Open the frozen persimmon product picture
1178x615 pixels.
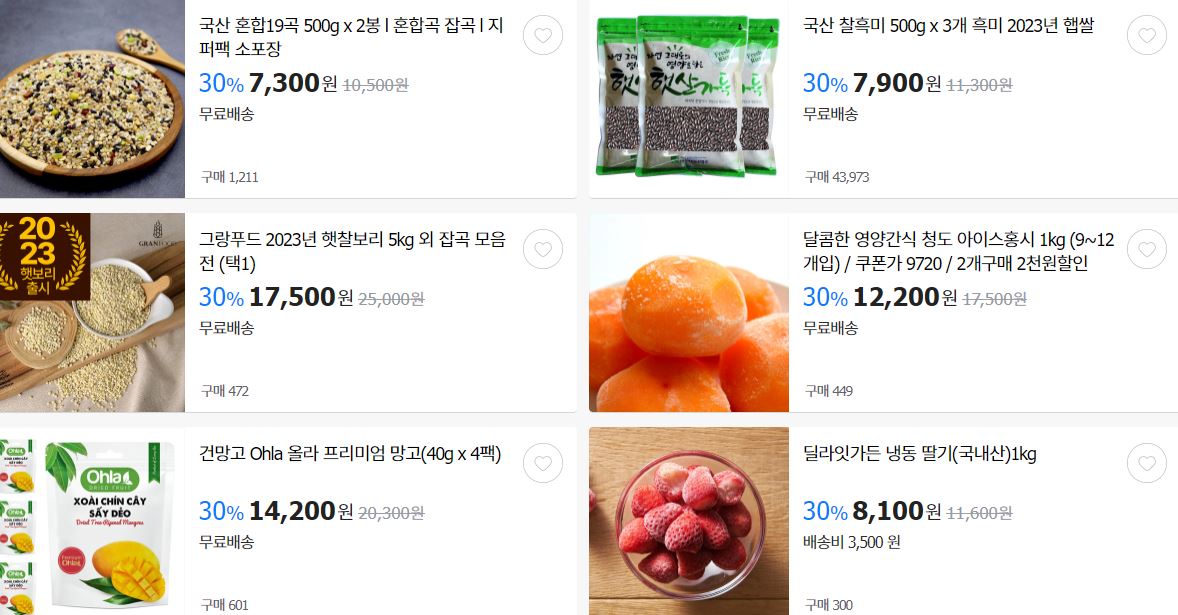pyautogui.click(x=688, y=312)
